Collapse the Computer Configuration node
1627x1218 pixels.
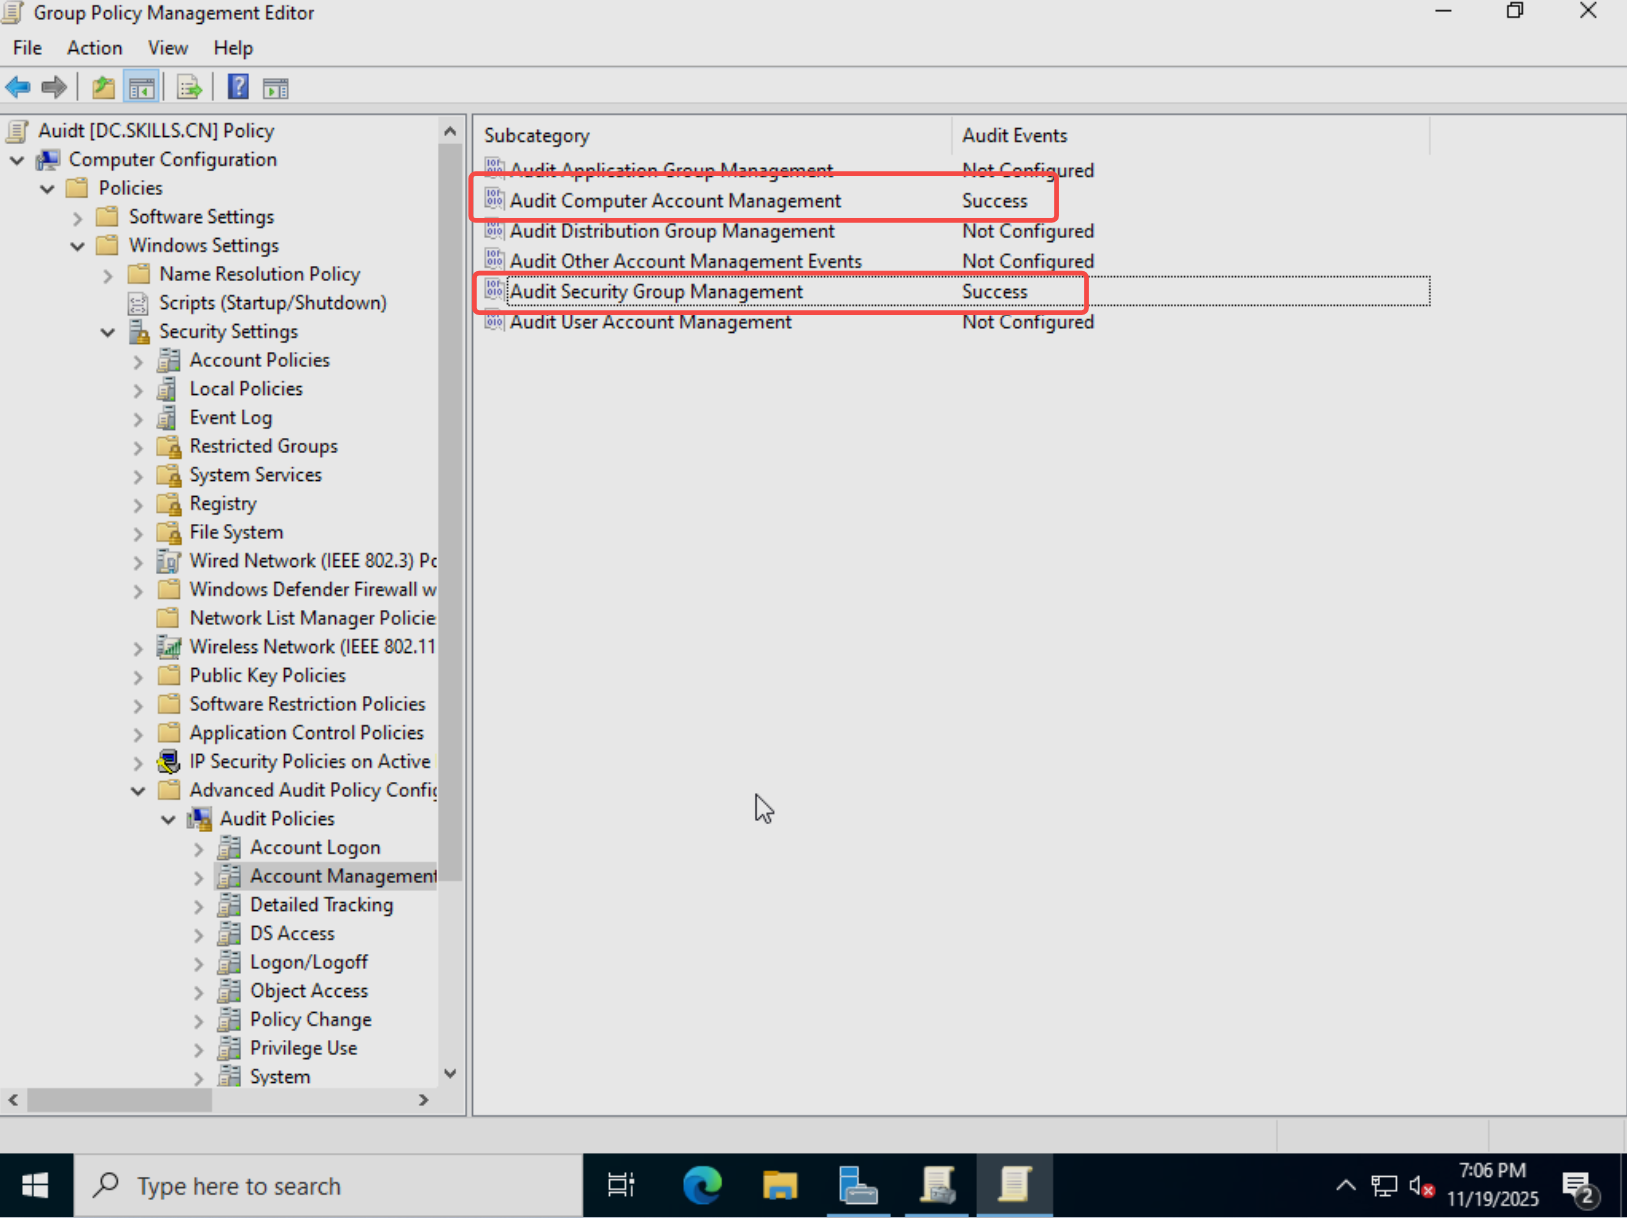[17, 160]
